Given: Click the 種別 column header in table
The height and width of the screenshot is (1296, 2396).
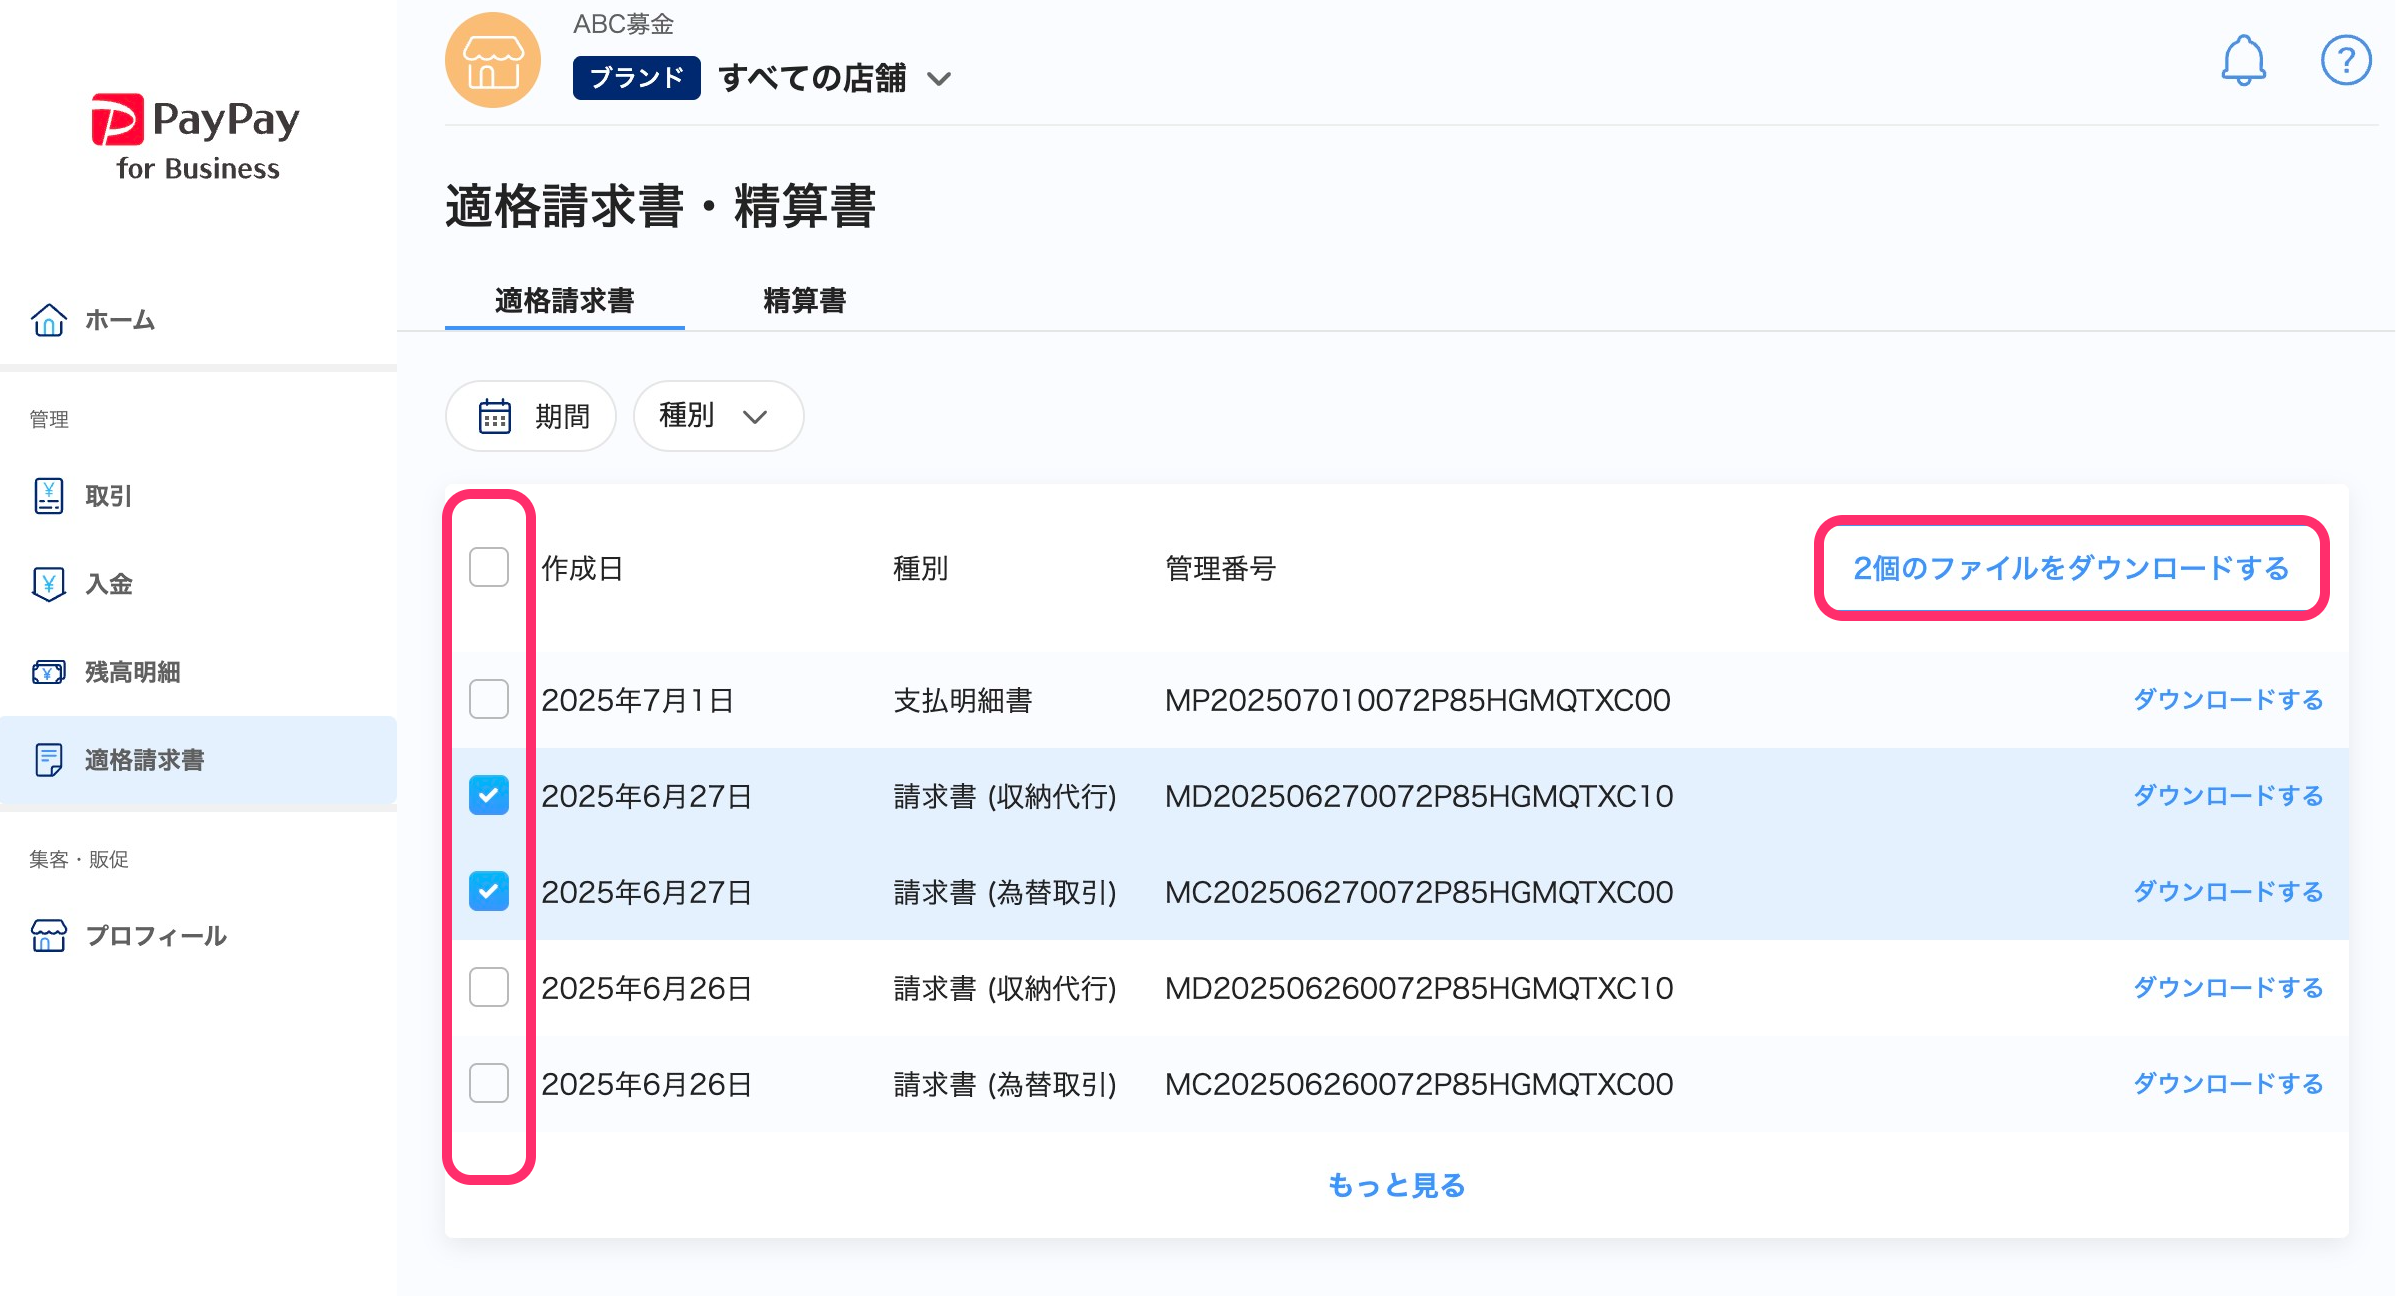Looking at the screenshot, I should pos(920,568).
